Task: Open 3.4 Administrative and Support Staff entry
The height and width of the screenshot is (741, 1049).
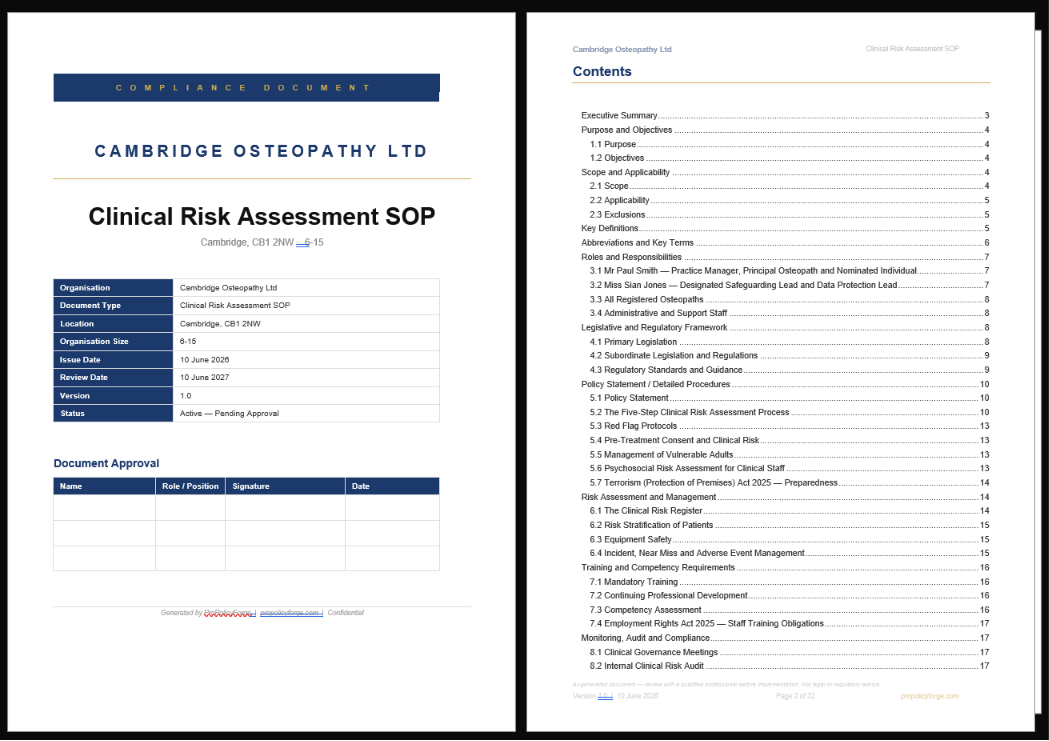Action: pyautogui.click(x=789, y=313)
